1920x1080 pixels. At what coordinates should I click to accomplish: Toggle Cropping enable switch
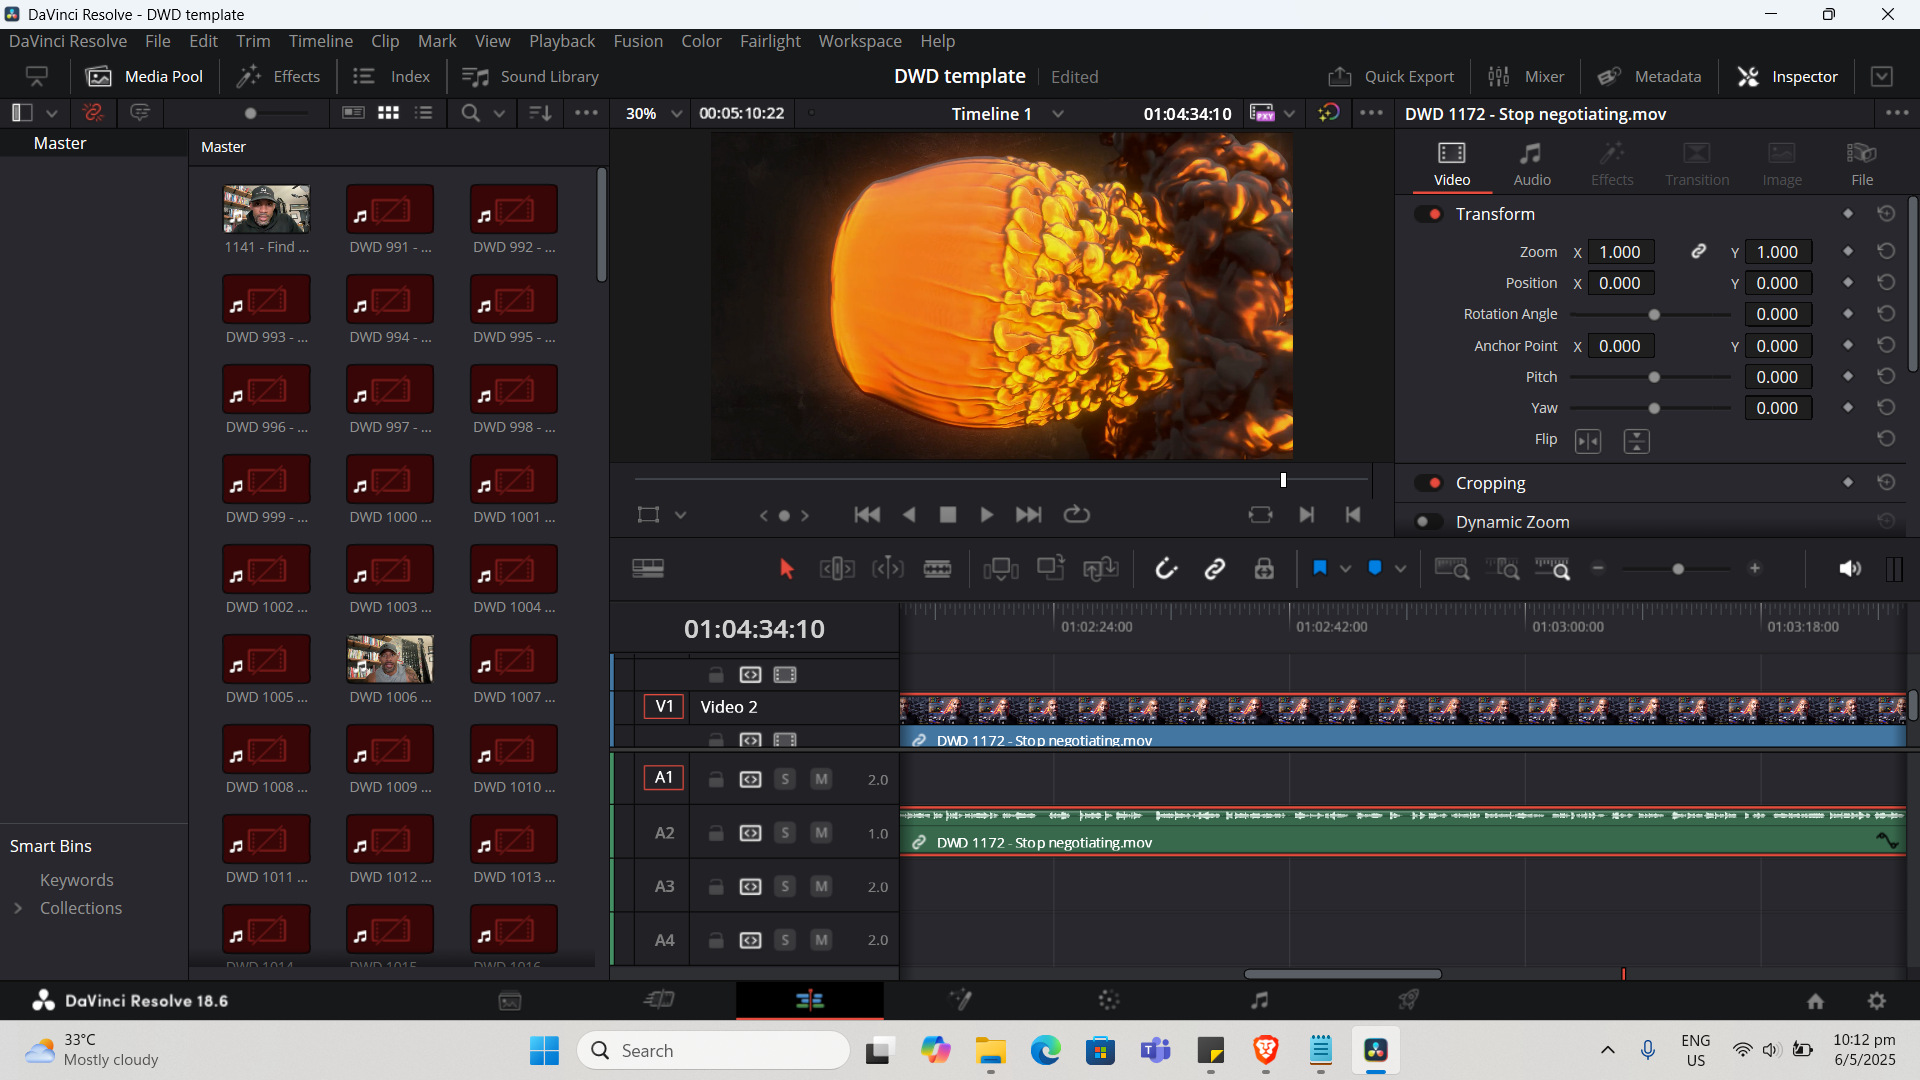pos(1429,483)
